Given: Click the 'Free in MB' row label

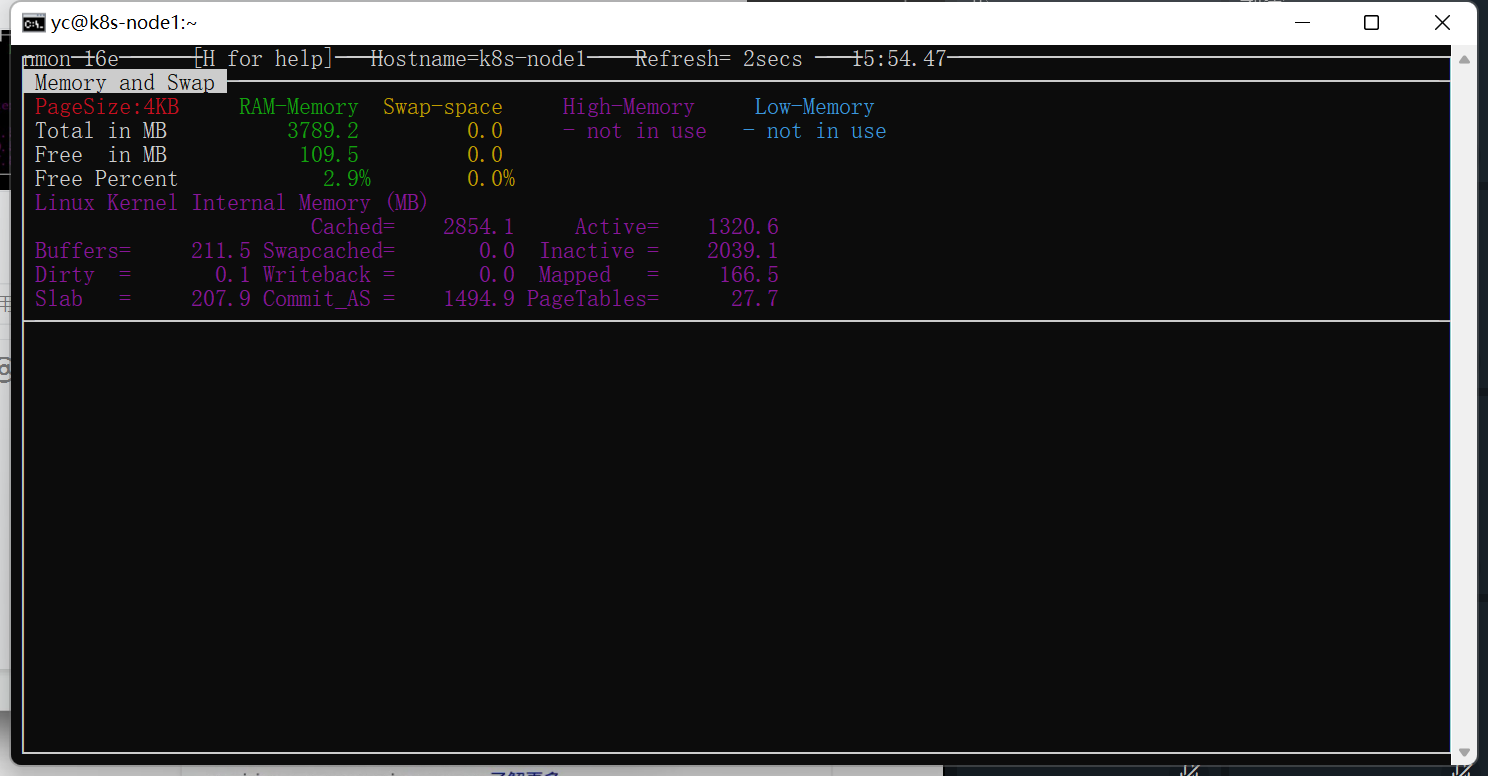Looking at the screenshot, I should click(100, 155).
